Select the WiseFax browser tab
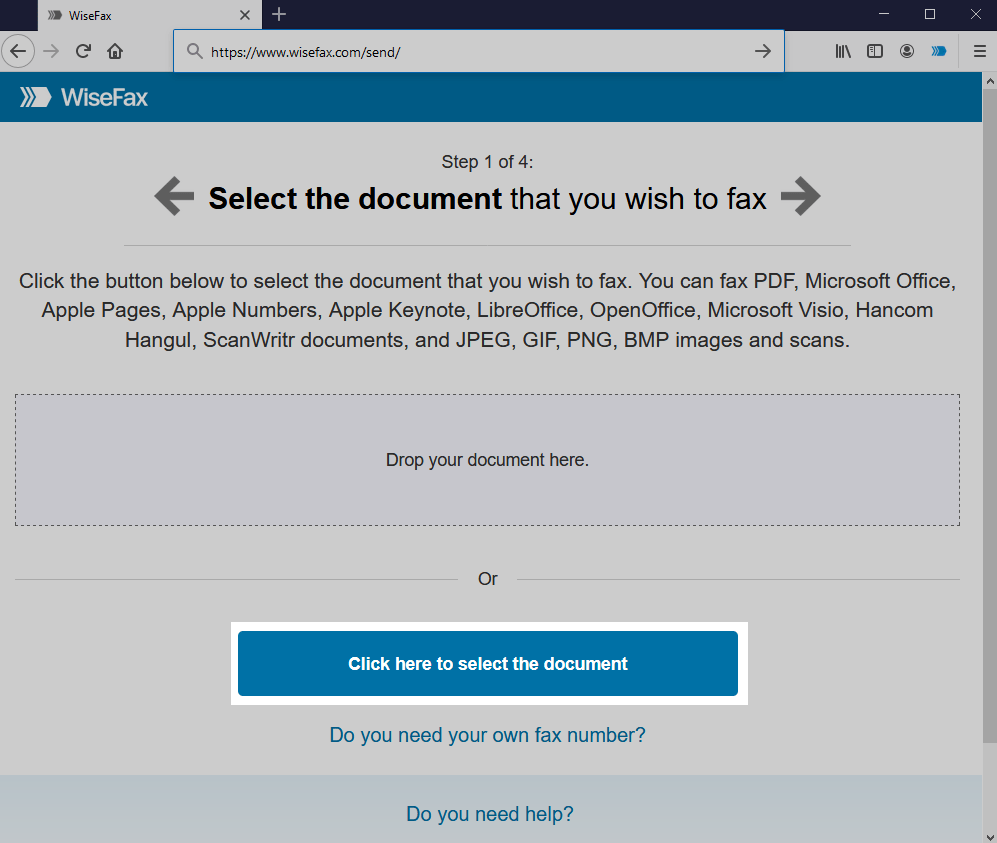 [x=149, y=15]
